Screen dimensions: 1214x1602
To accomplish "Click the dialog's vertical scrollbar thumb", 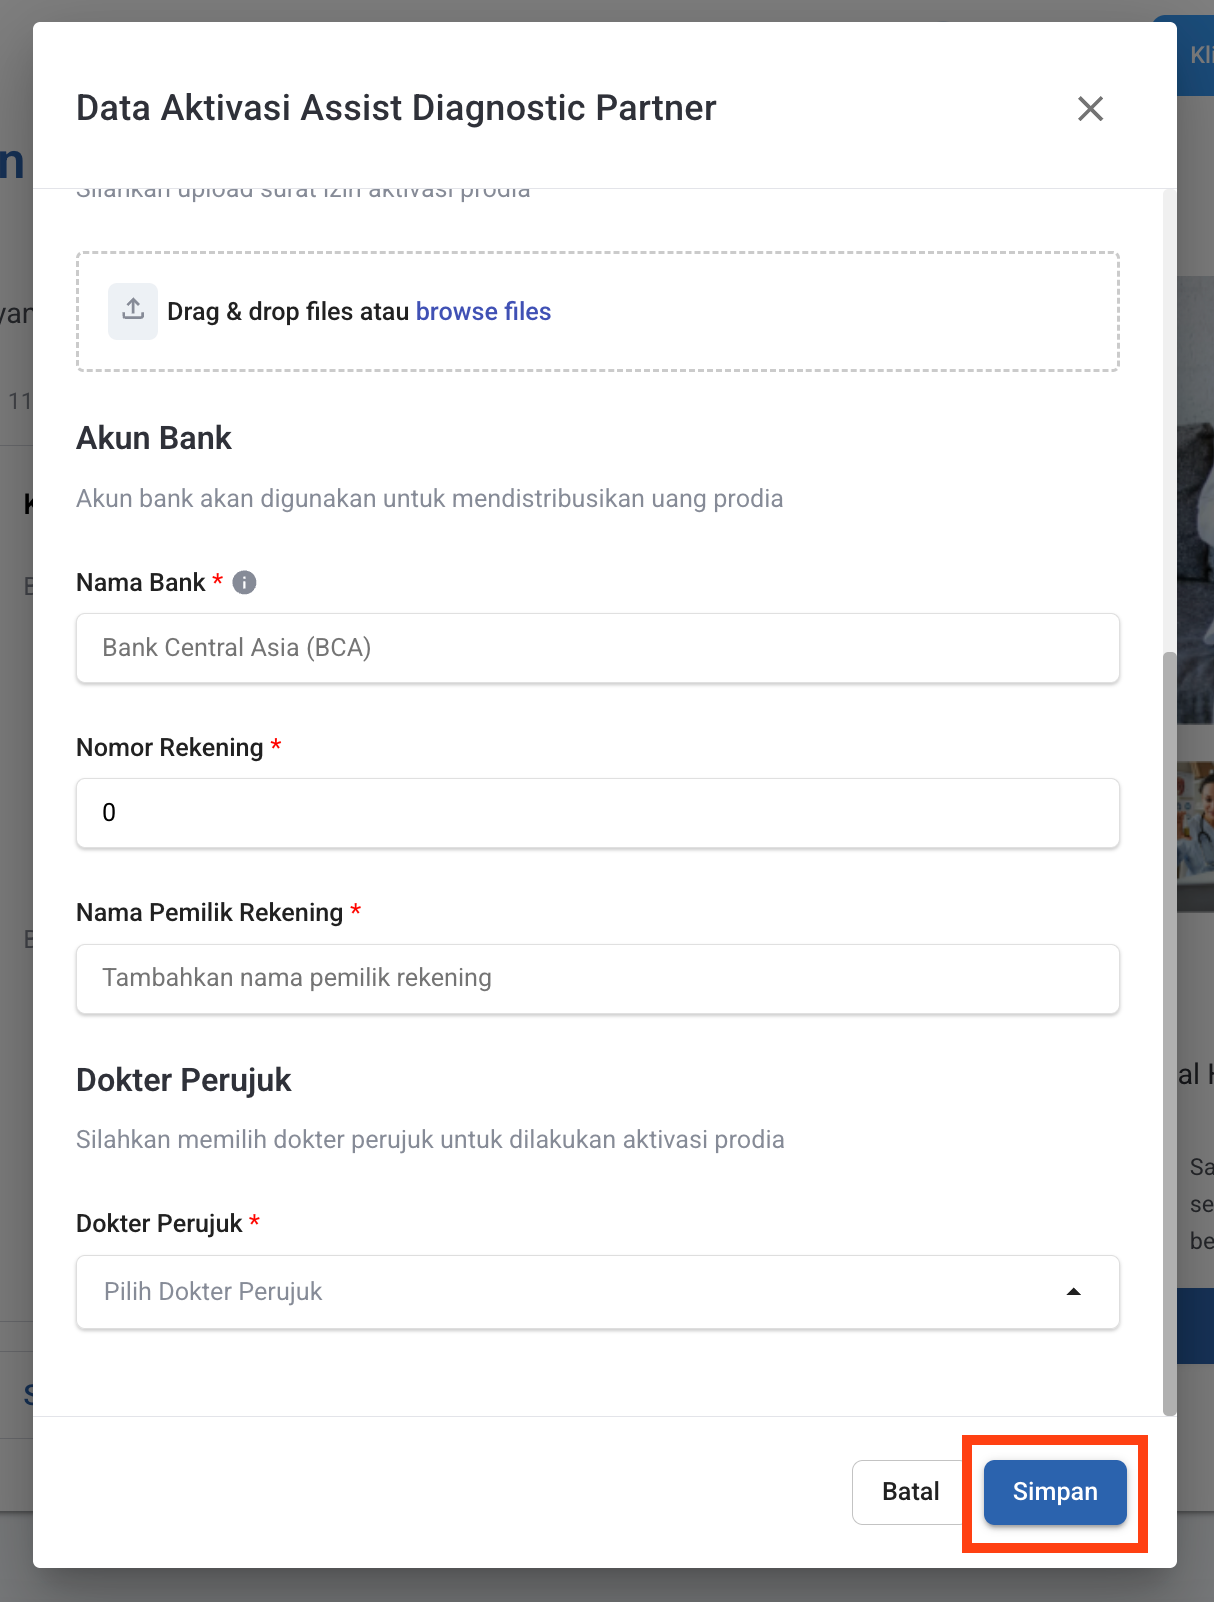I will pos(1169,1030).
